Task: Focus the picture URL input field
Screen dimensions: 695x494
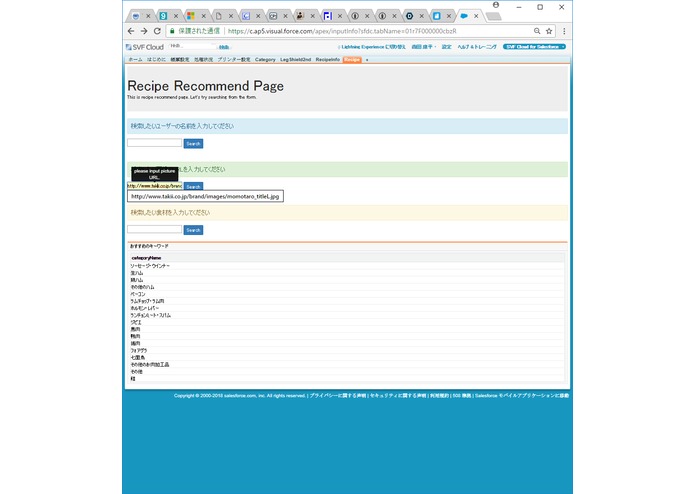Action: coord(154,186)
